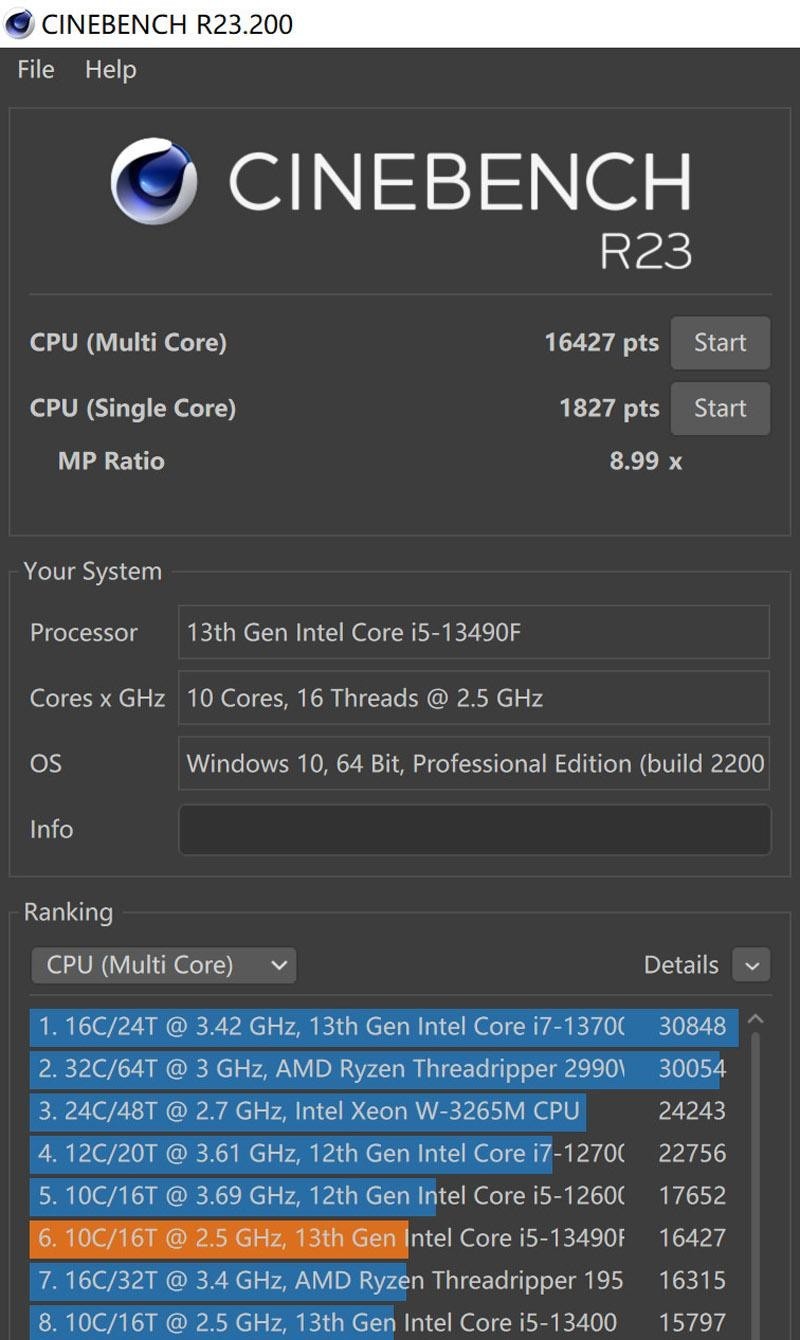This screenshot has width=800, height=1340.
Task: Open the CPU (Multi Core) ranking dropdown
Action: (x=164, y=965)
